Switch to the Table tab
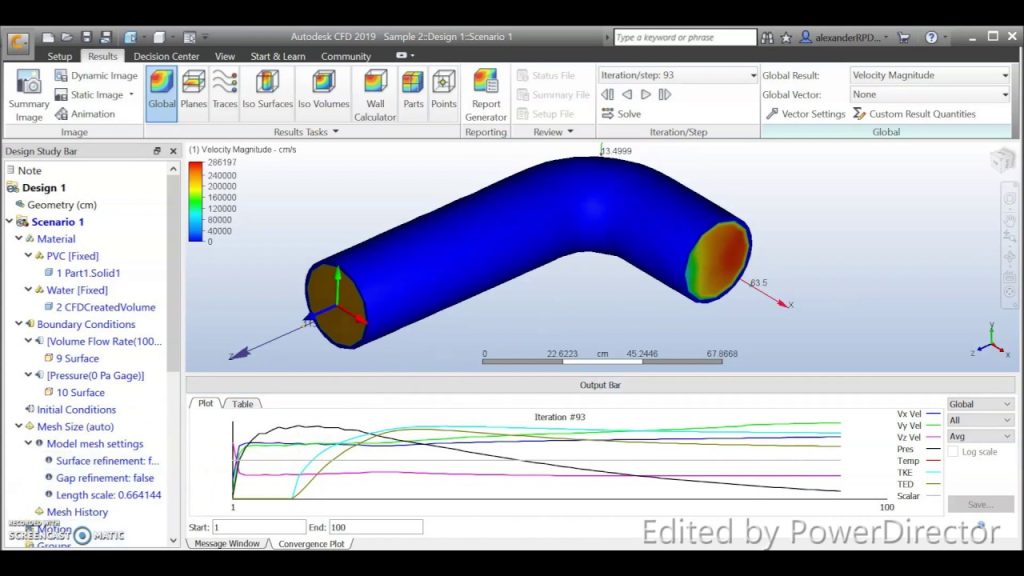1024x576 pixels. [x=242, y=404]
